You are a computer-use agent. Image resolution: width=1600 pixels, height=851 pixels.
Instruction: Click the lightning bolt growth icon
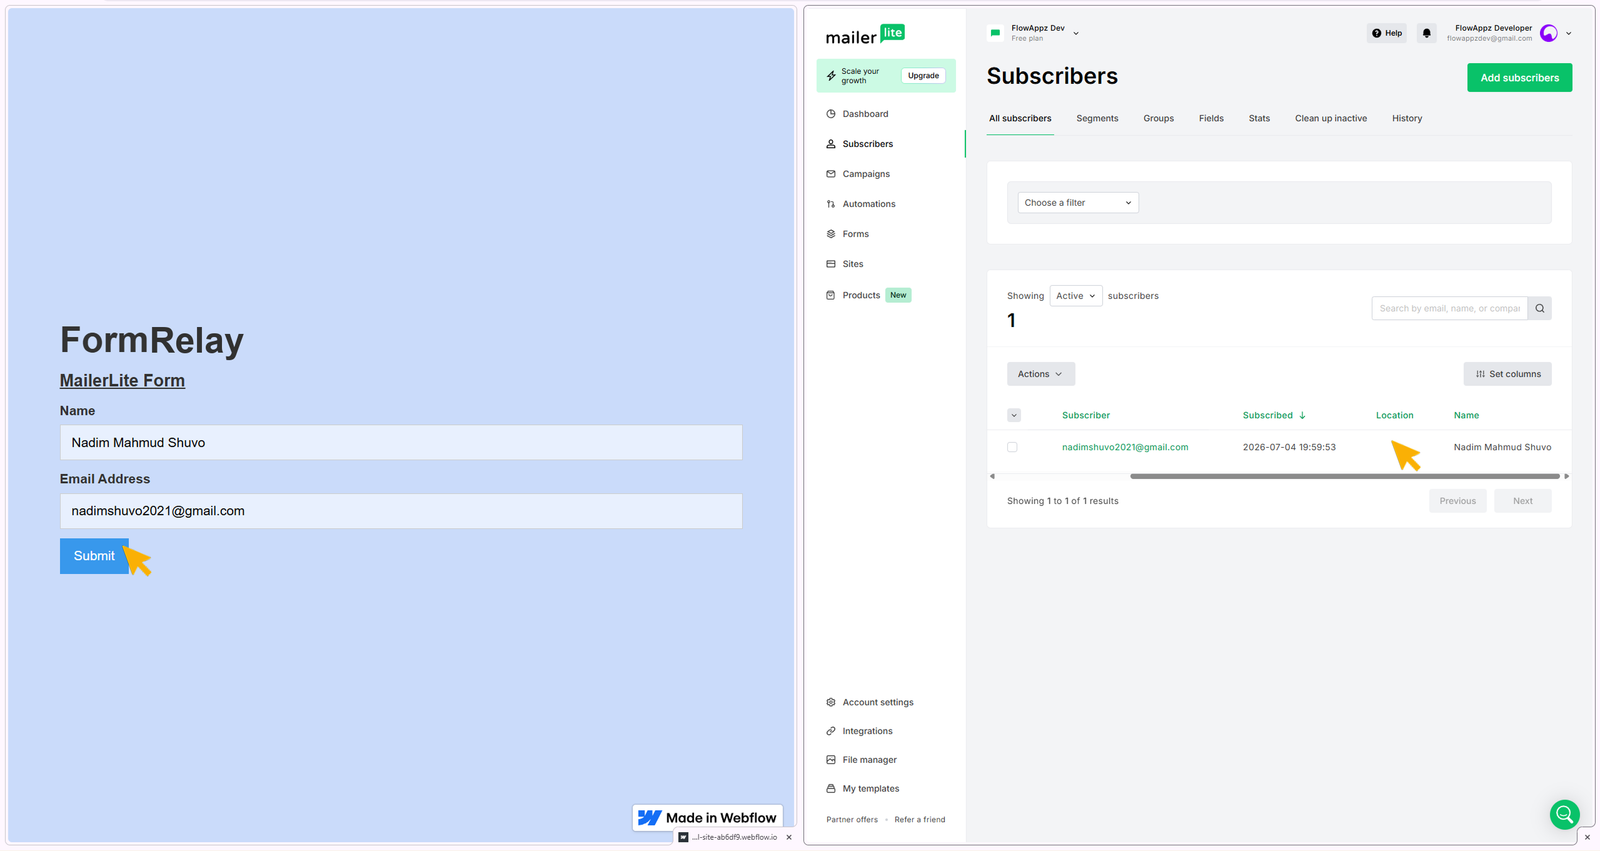[831, 76]
